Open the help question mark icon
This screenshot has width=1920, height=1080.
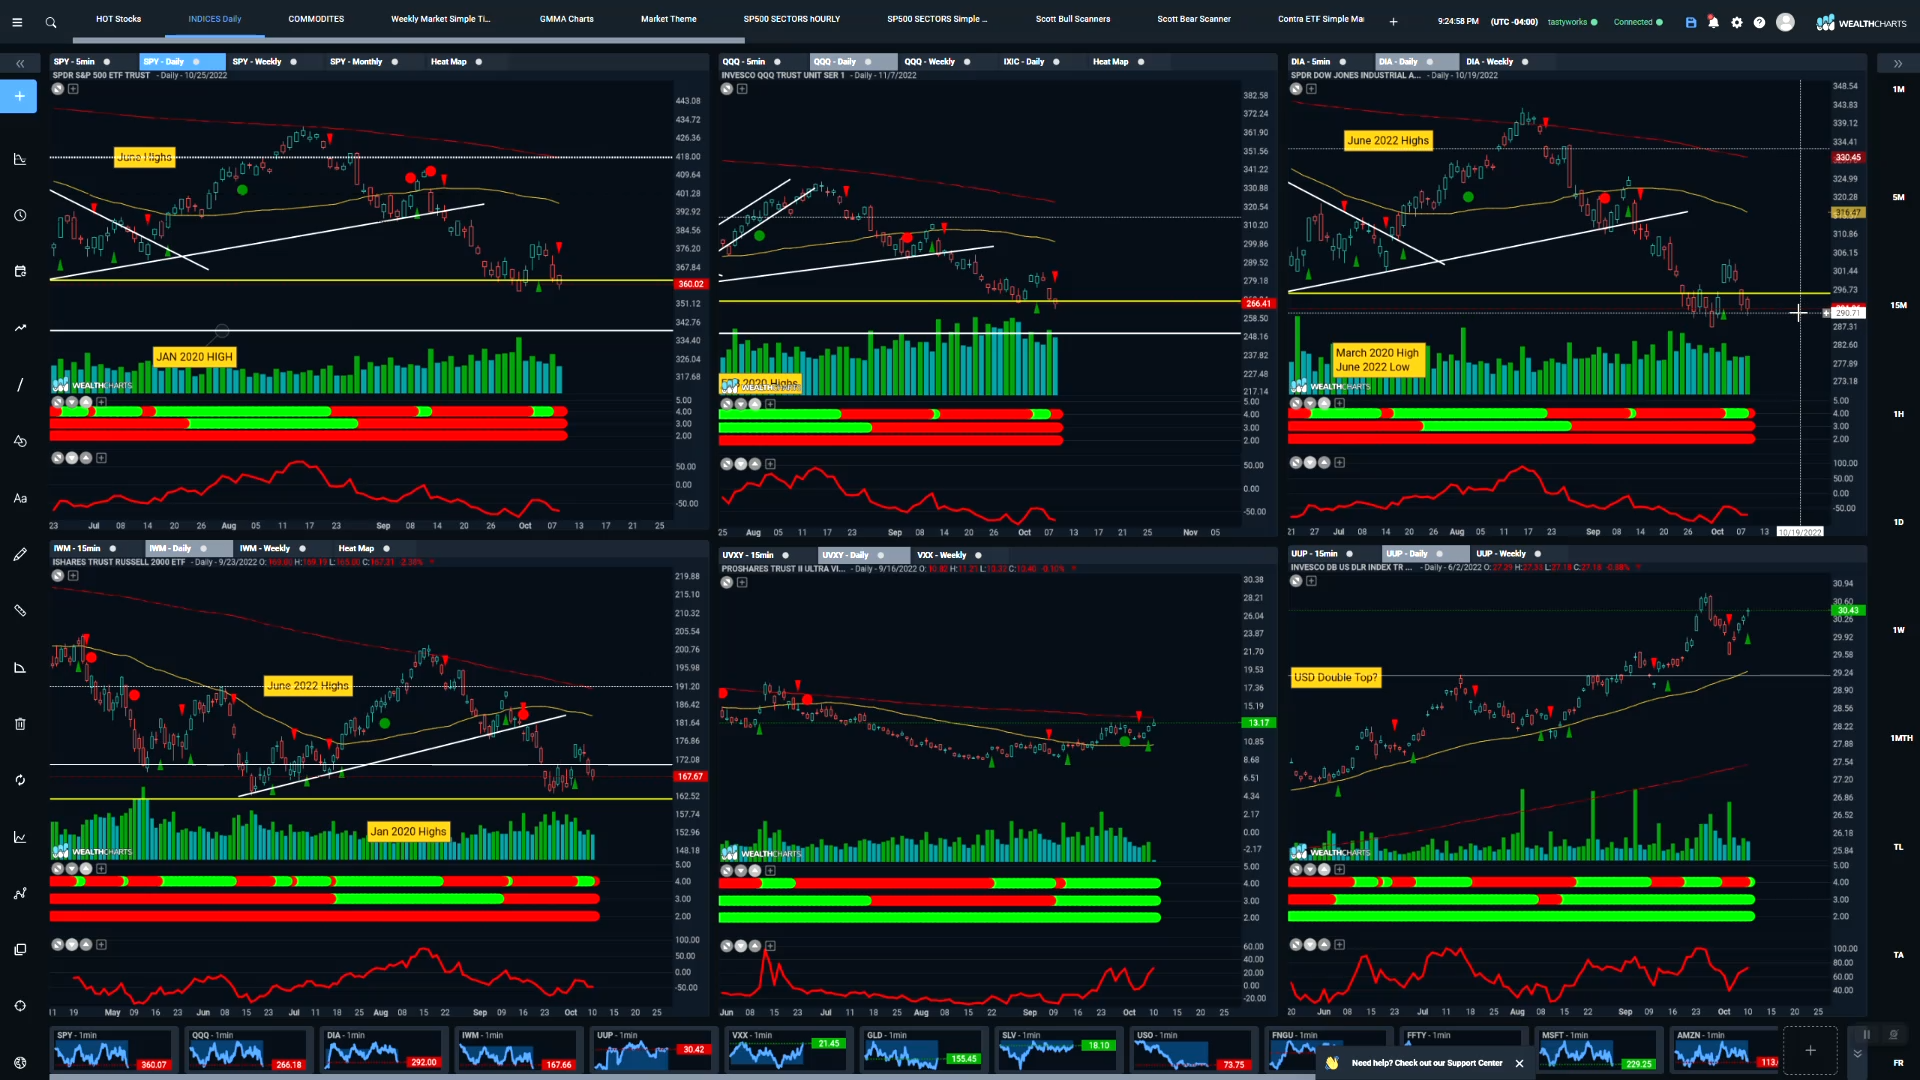[1760, 22]
